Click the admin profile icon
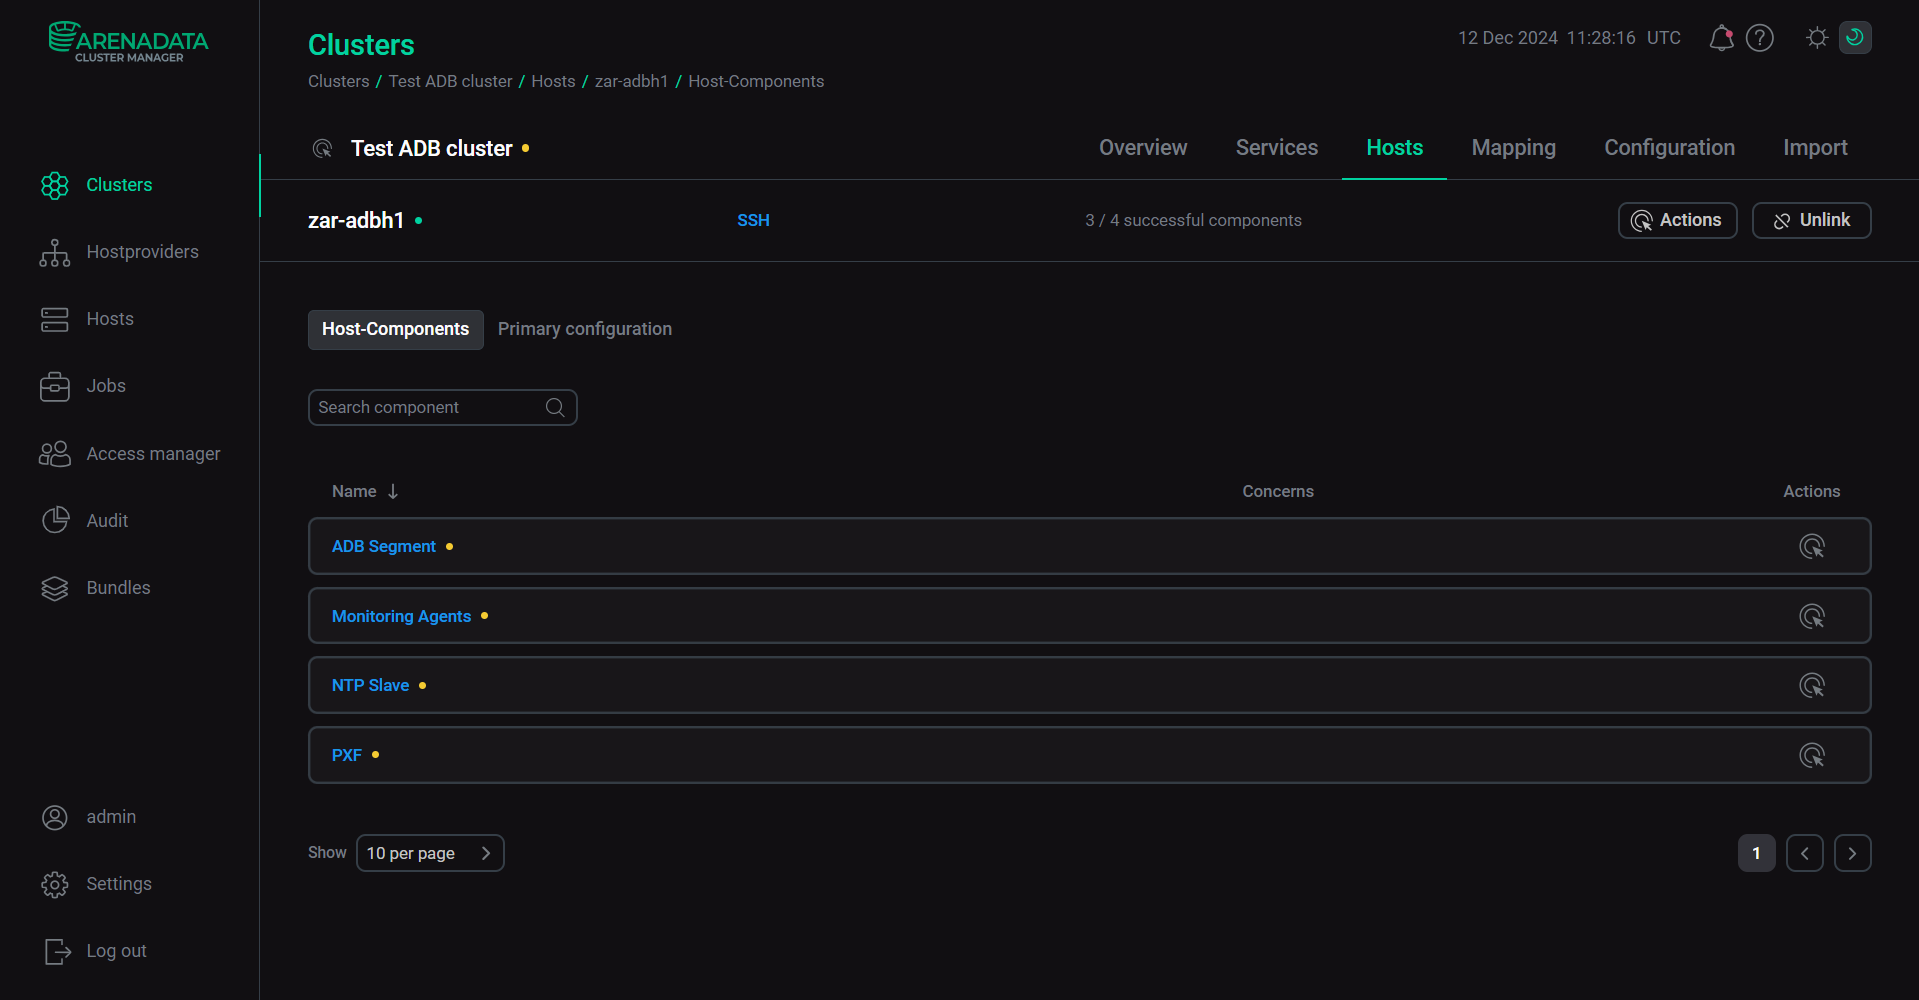This screenshot has height=1000, width=1919. [55, 817]
